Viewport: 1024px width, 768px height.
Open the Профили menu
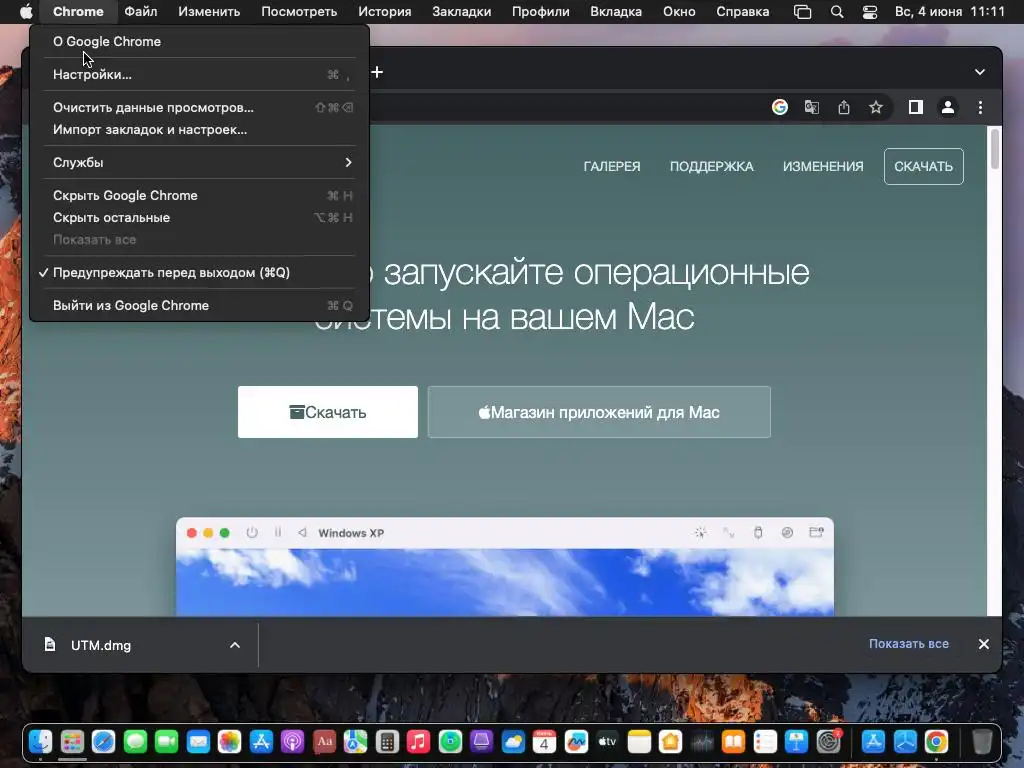coord(541,12)
